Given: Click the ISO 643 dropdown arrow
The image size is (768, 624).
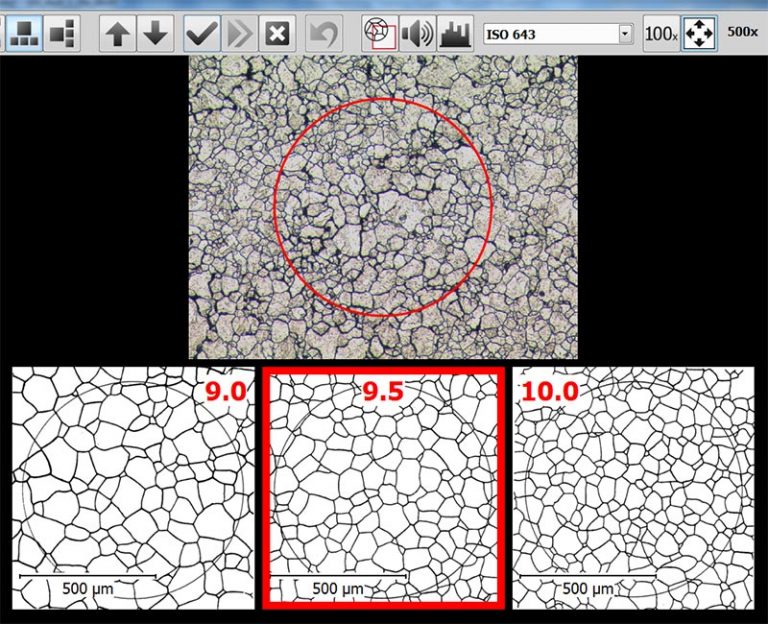Looking at the screenshot, I should point(626,34).
